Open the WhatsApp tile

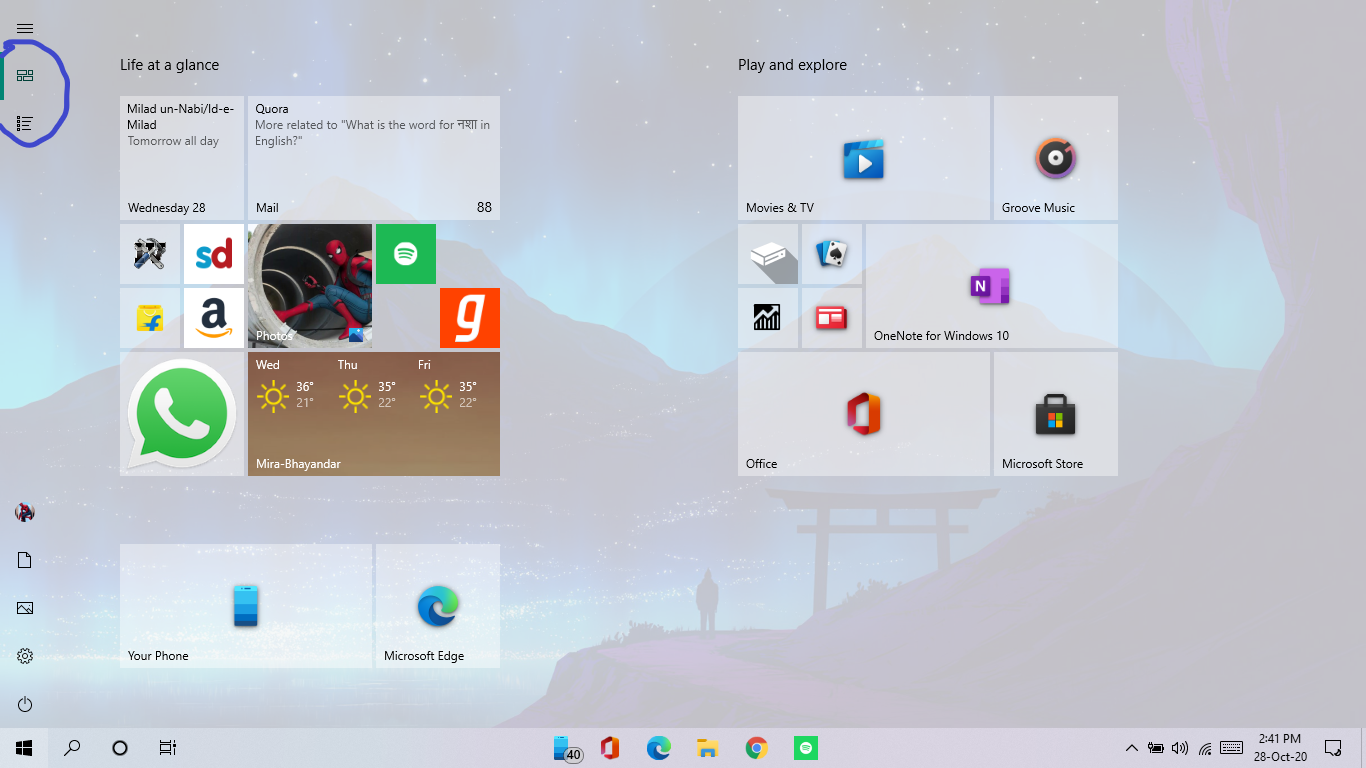(182, 414)
